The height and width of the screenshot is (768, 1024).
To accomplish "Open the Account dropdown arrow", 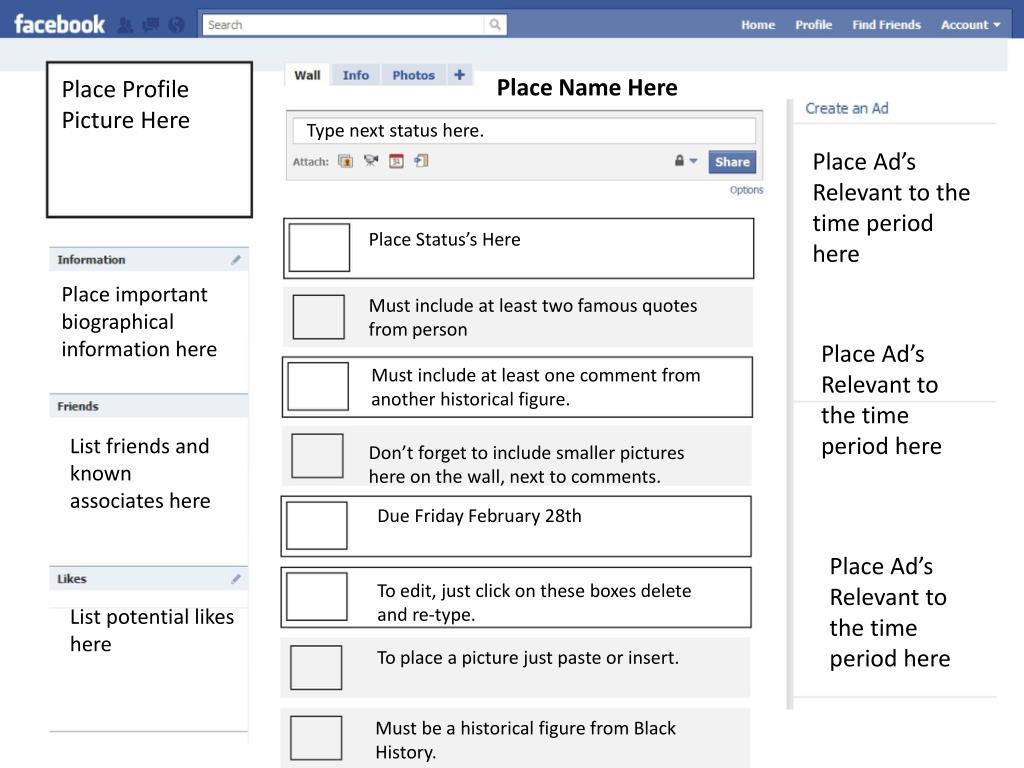I will 997,25.
